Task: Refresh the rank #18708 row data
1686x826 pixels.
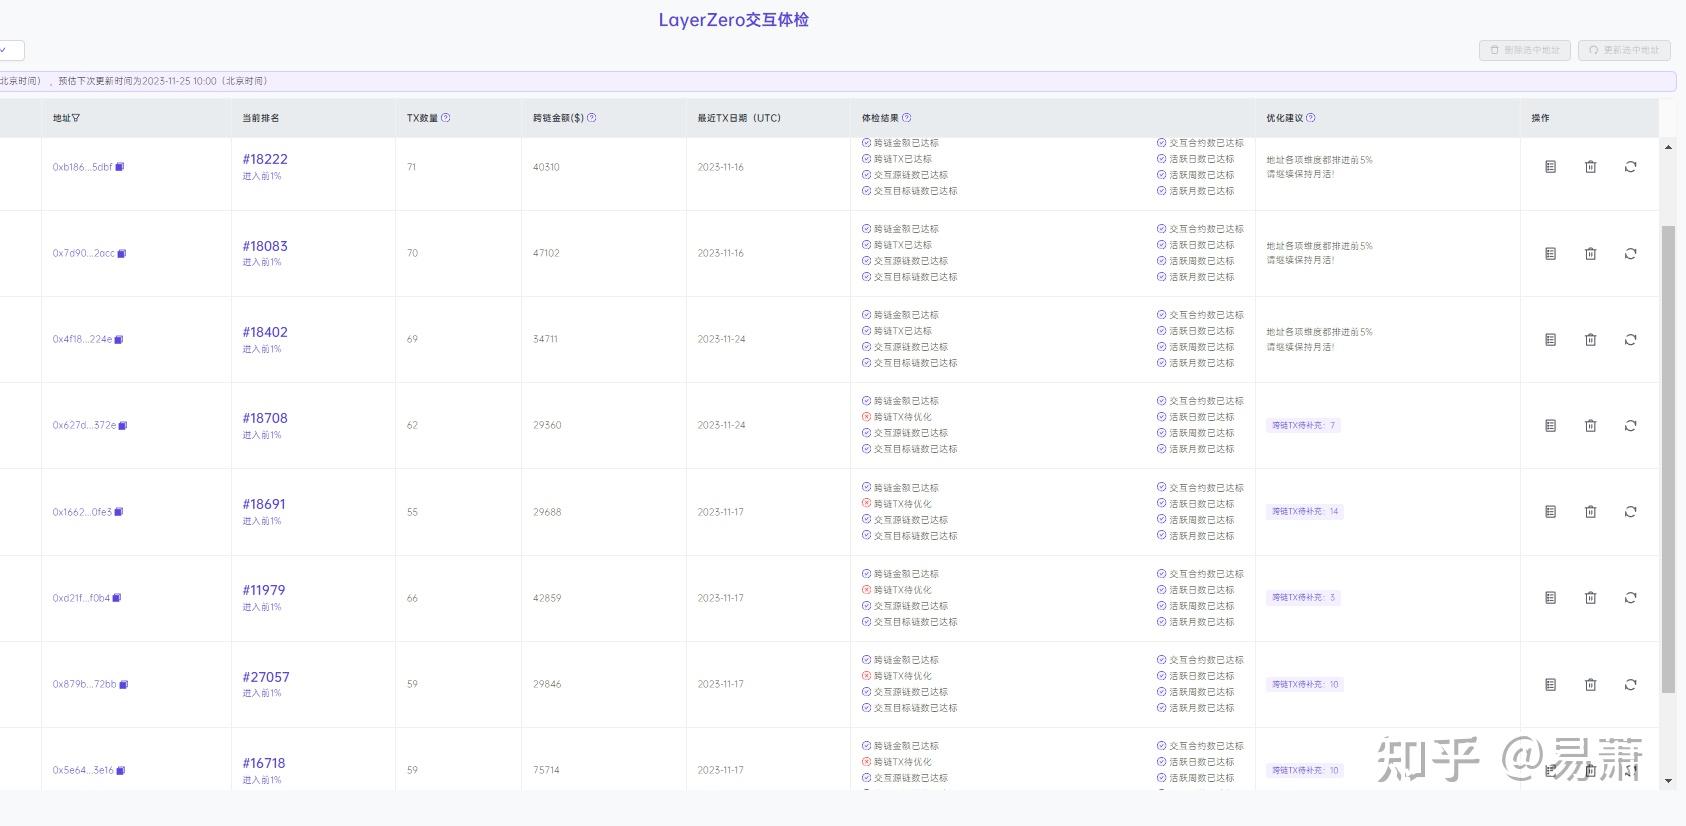Action: coord(1631,425)
